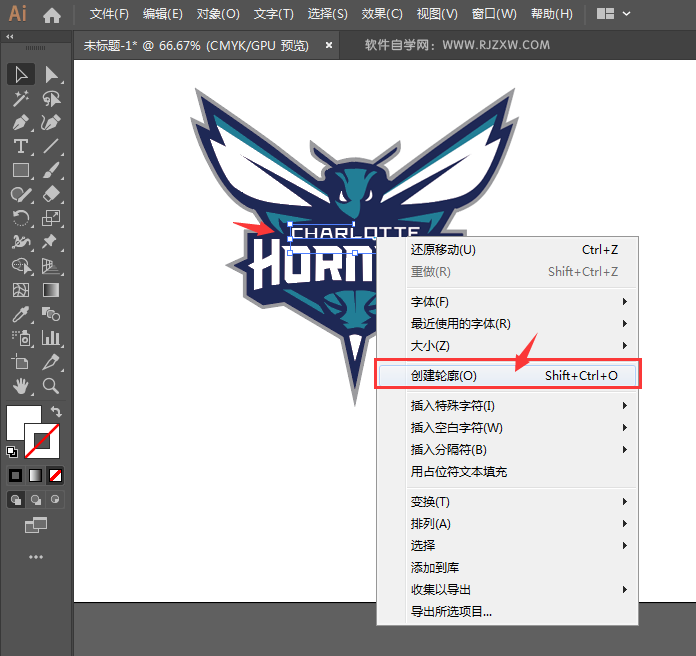Select the Blend tool
Screen dimensions: 696x656
[51, 314]
